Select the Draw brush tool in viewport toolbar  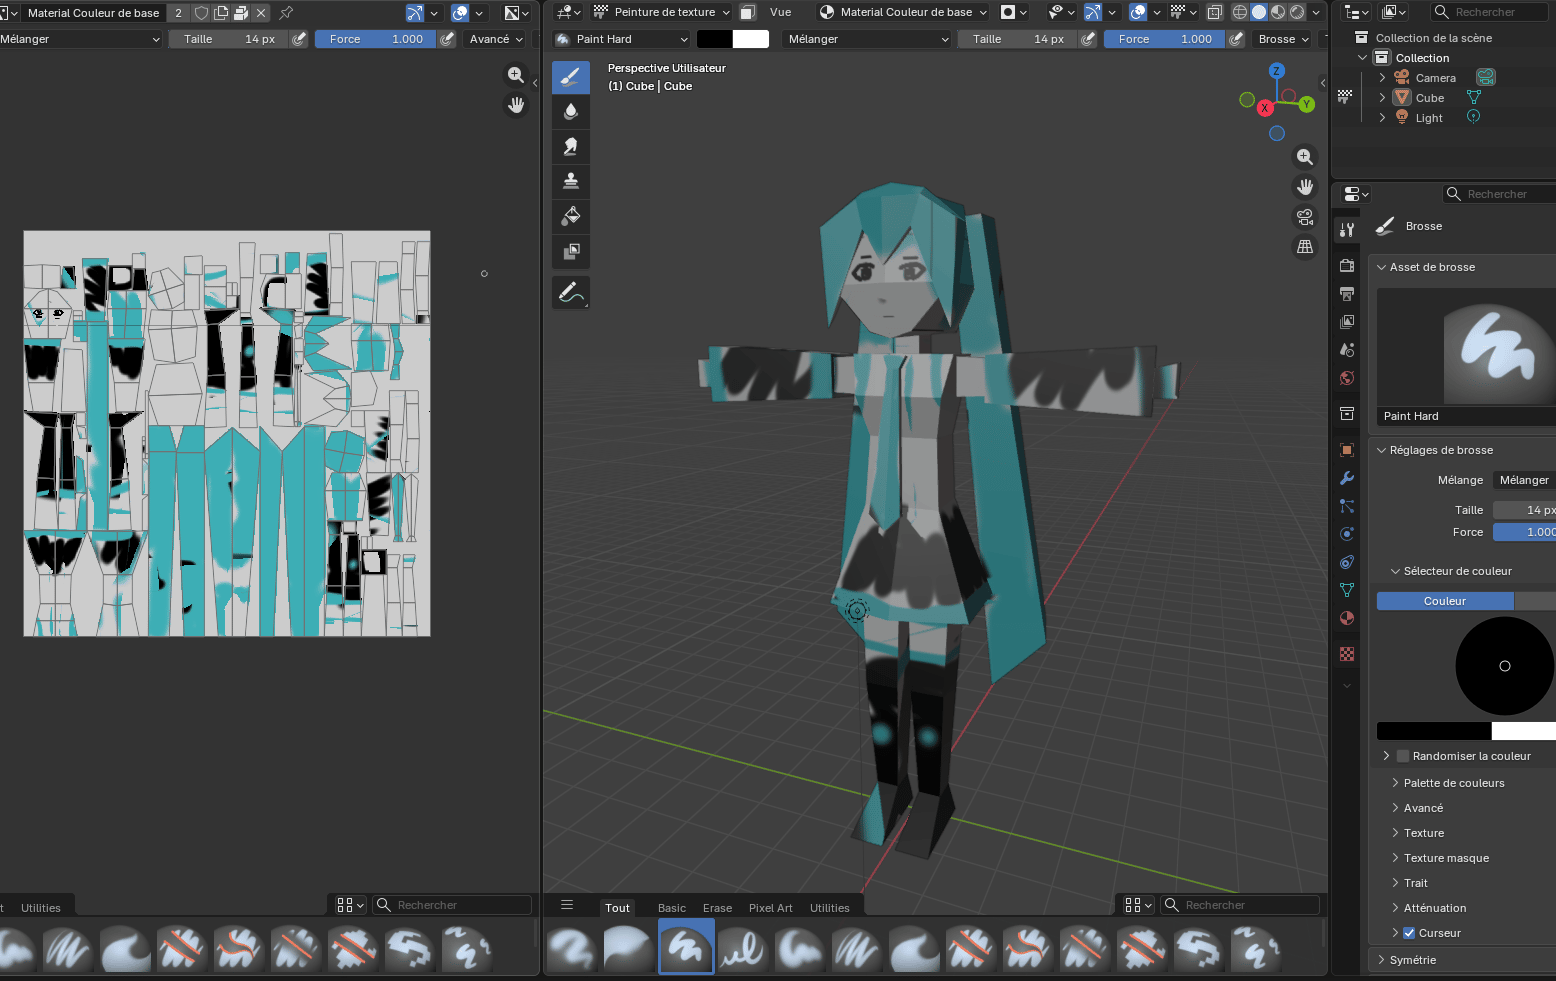pyautogui.click(x=571, y=77)
